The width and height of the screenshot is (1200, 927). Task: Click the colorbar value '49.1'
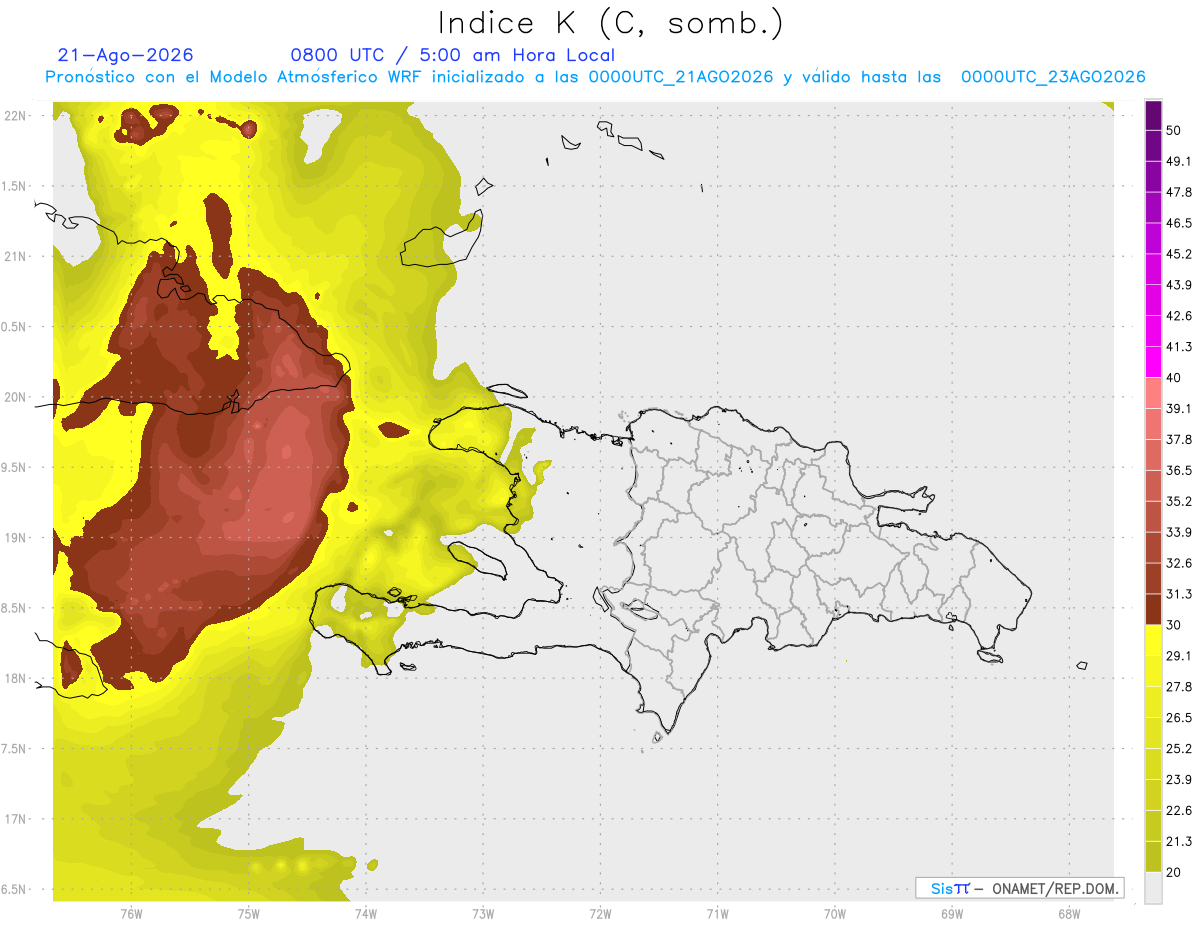pyautogui.click(x=1179, y=161)
